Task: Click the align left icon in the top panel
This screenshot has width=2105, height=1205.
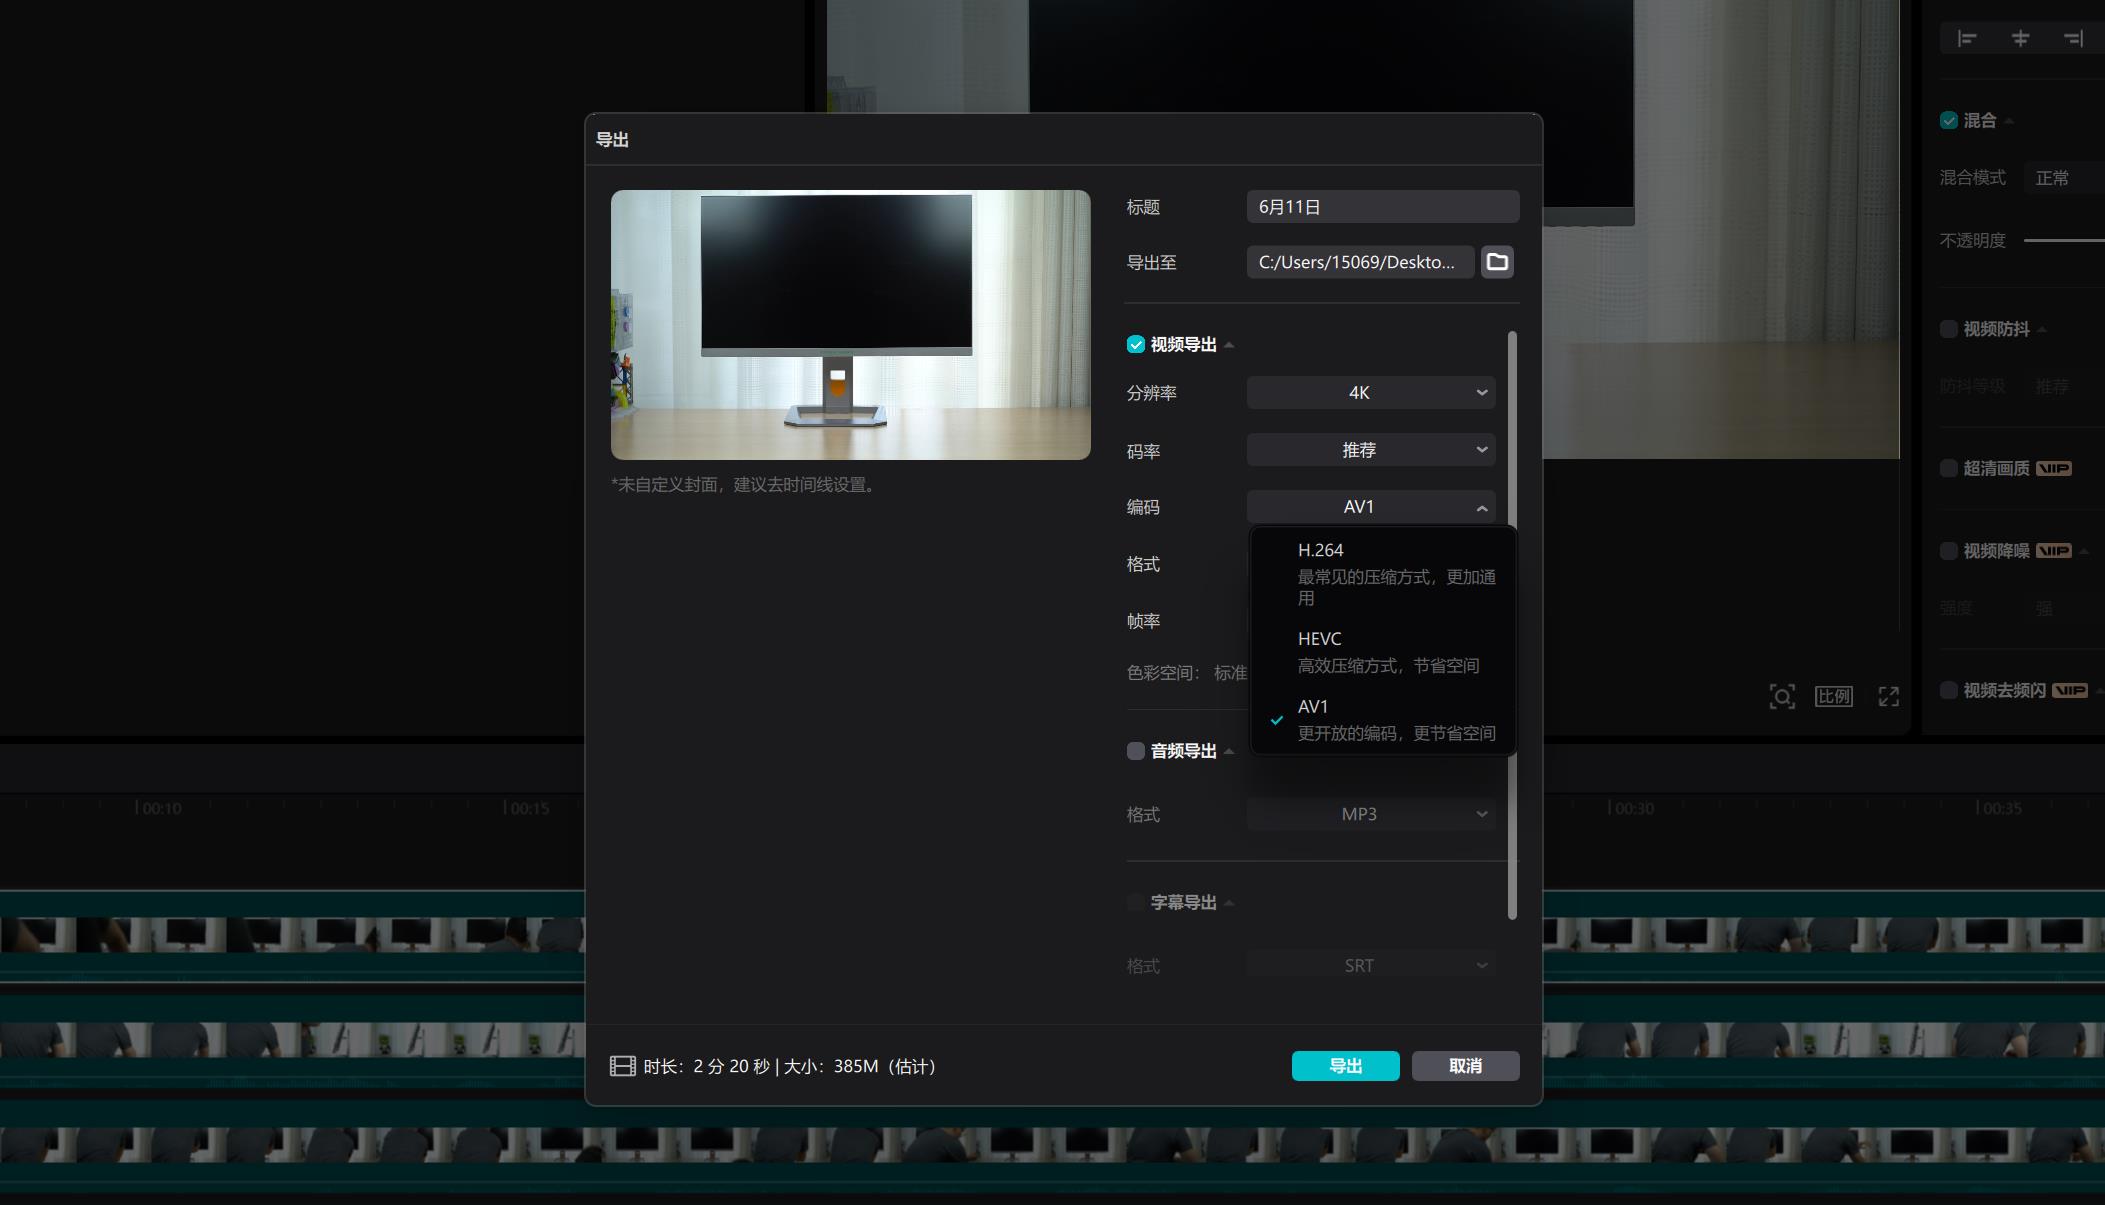Action: (1966, 39)
